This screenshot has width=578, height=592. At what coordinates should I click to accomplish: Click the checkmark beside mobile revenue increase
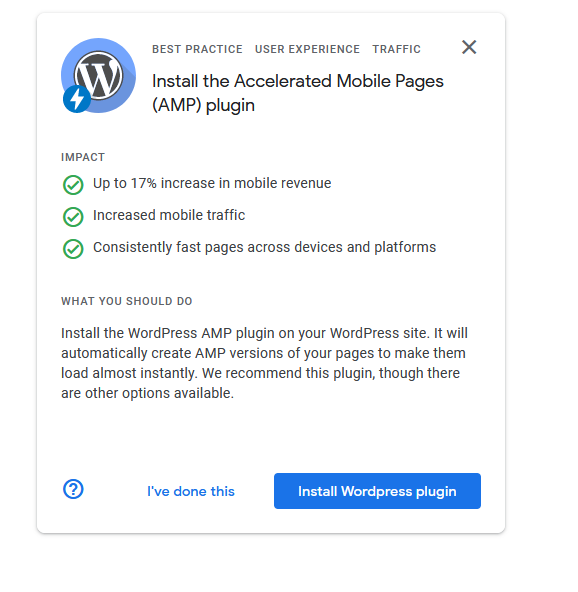[73, 185]
